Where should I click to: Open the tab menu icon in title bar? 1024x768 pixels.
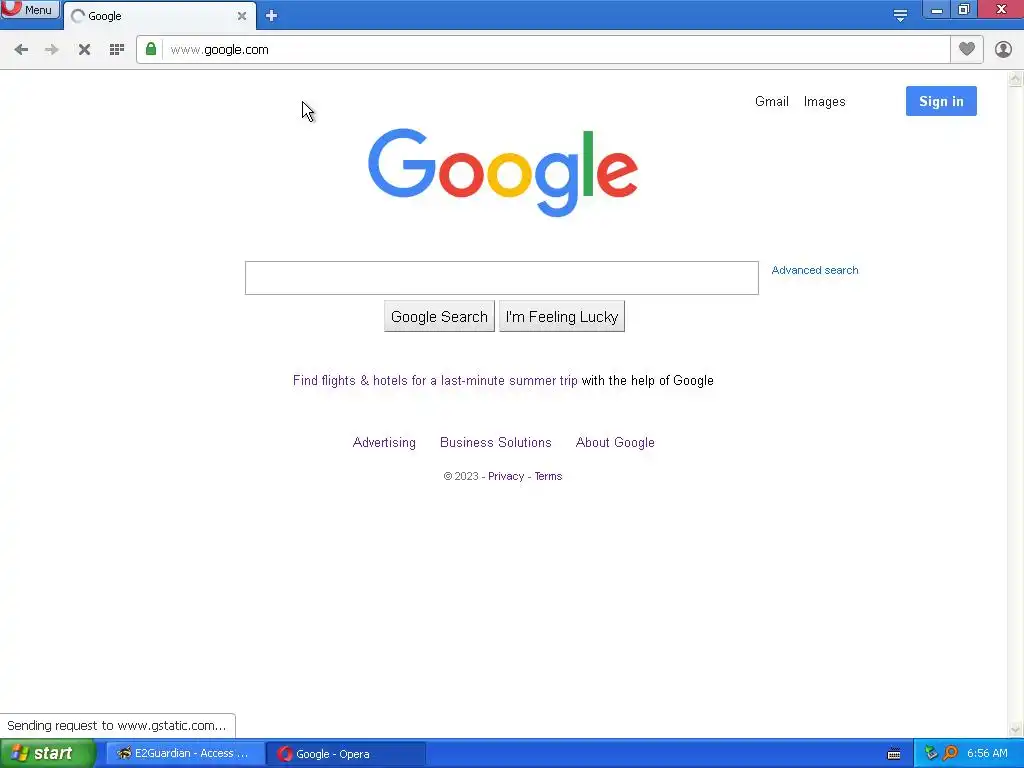900,16
